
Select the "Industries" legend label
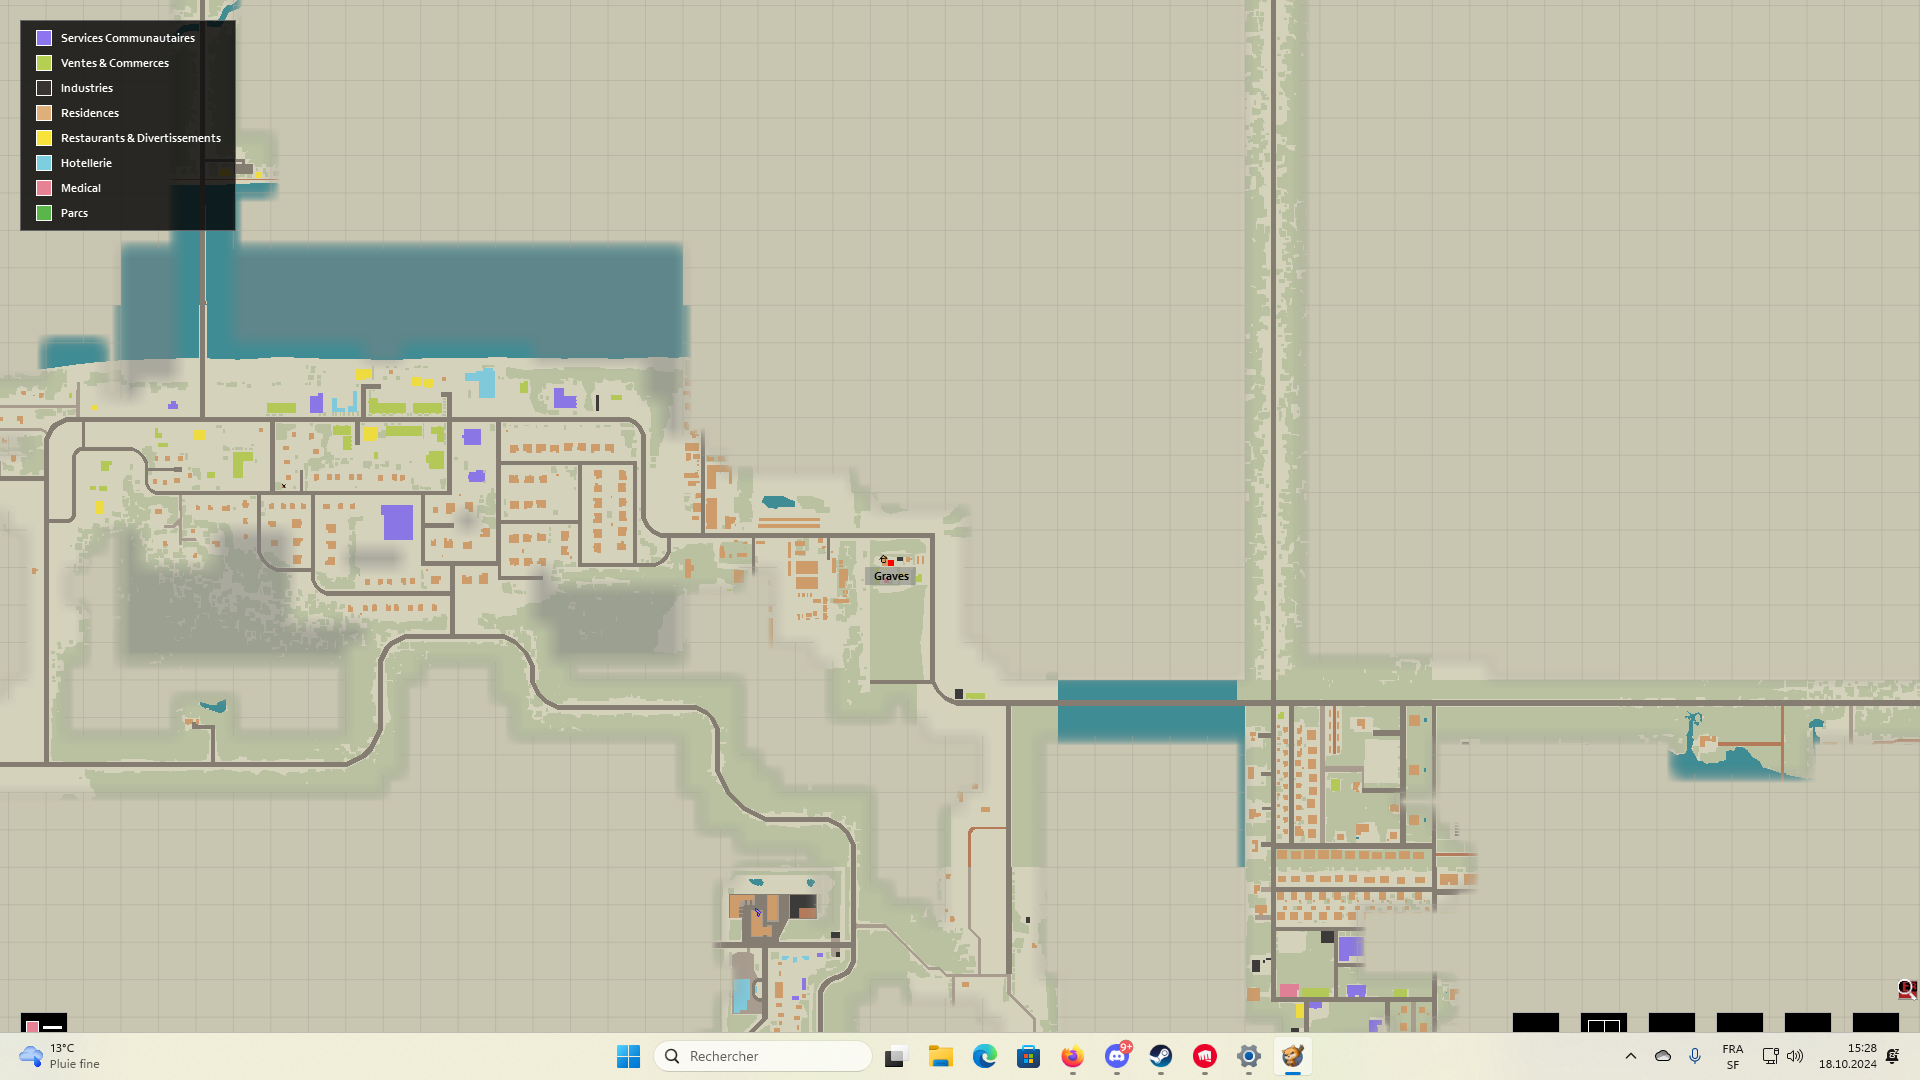point(87,88)
